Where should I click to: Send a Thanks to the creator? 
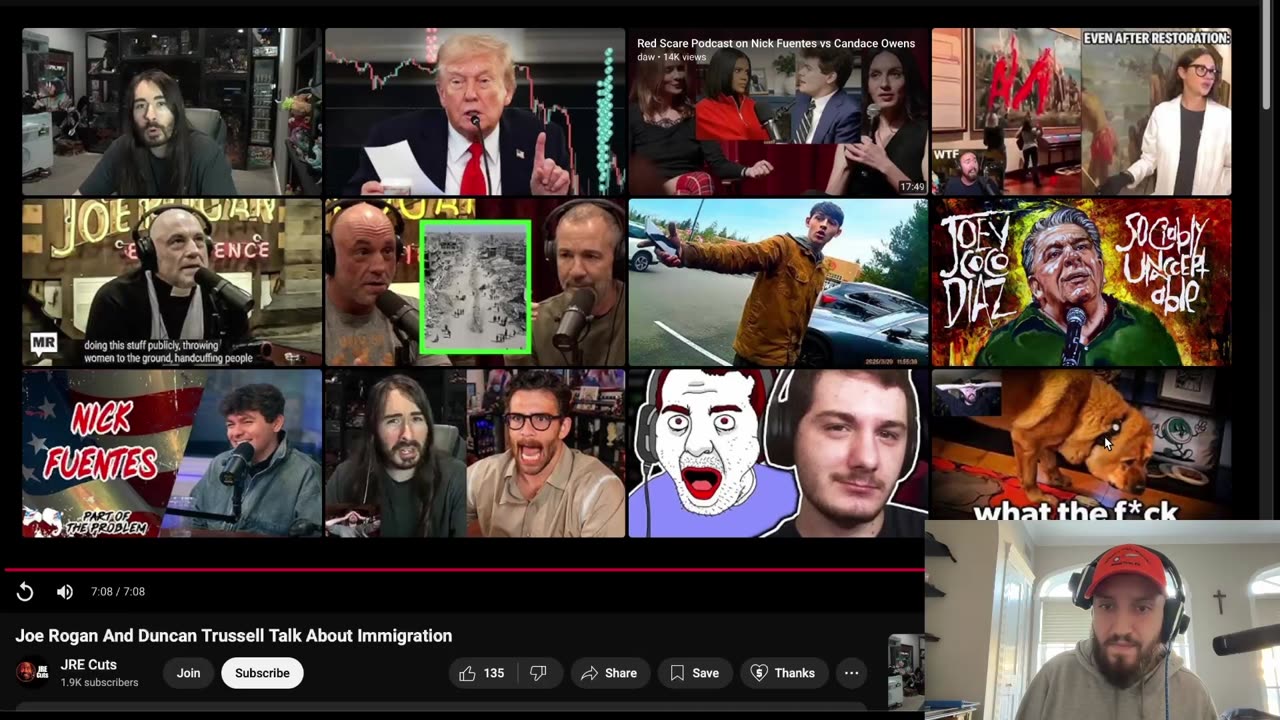click(783, 673)
